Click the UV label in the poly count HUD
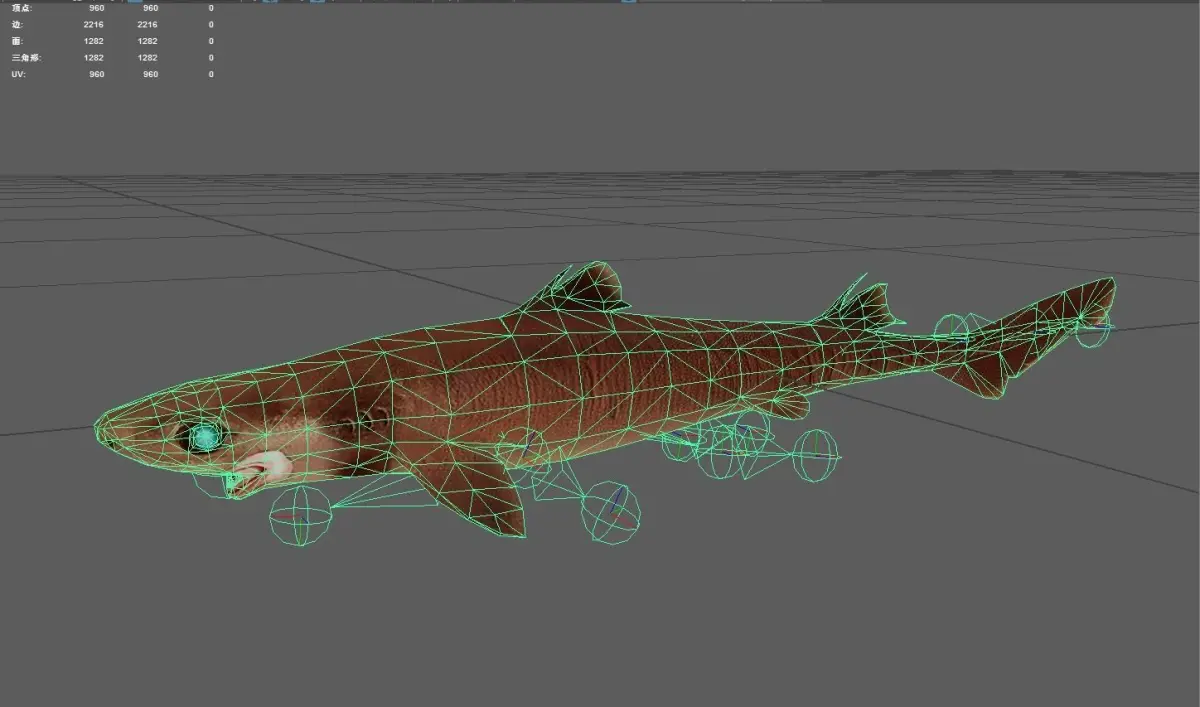Viewport: 1200px width, 707px height. point(18,75)
